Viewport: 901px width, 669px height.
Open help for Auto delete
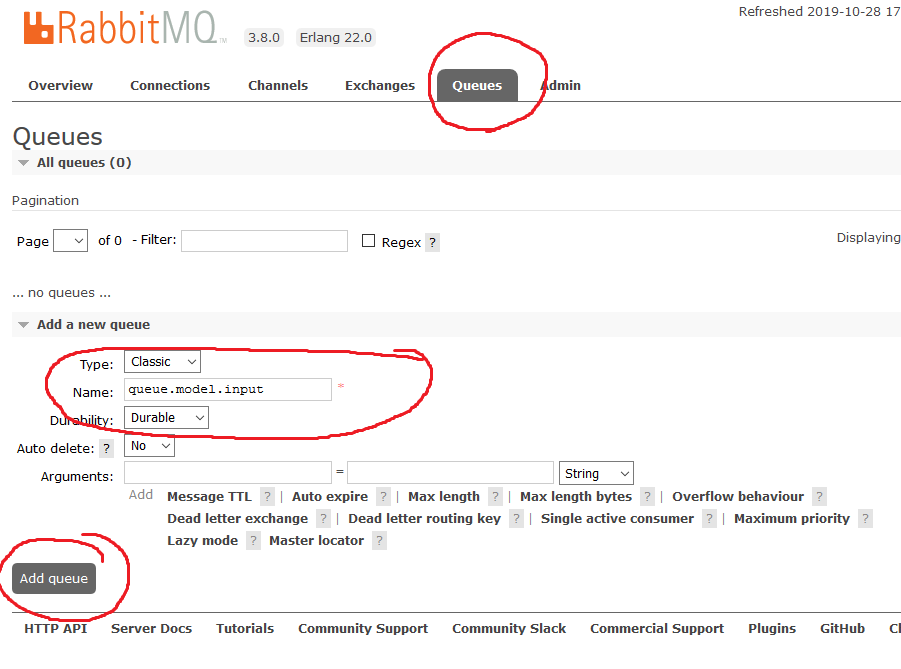click(106, 448)
